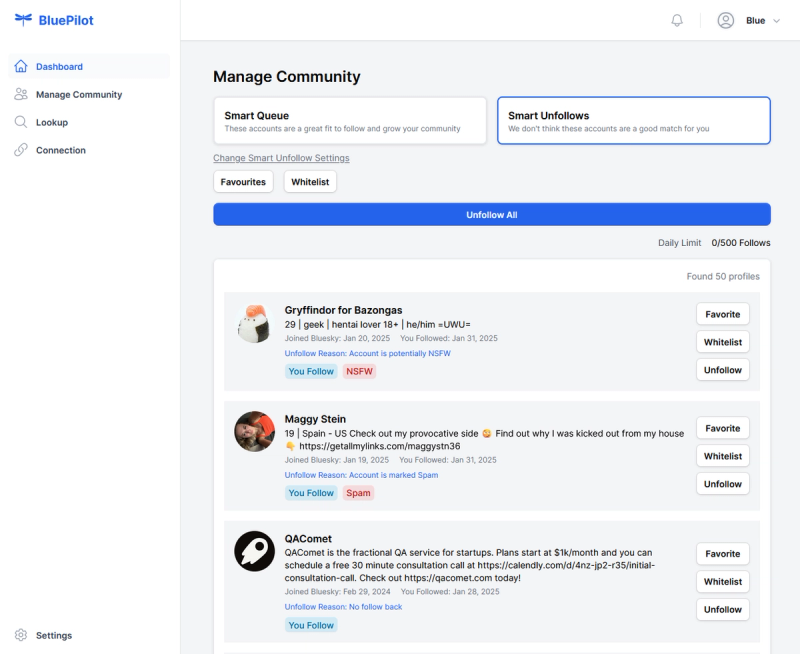Click the Favourites button

[x=243, y=182]
